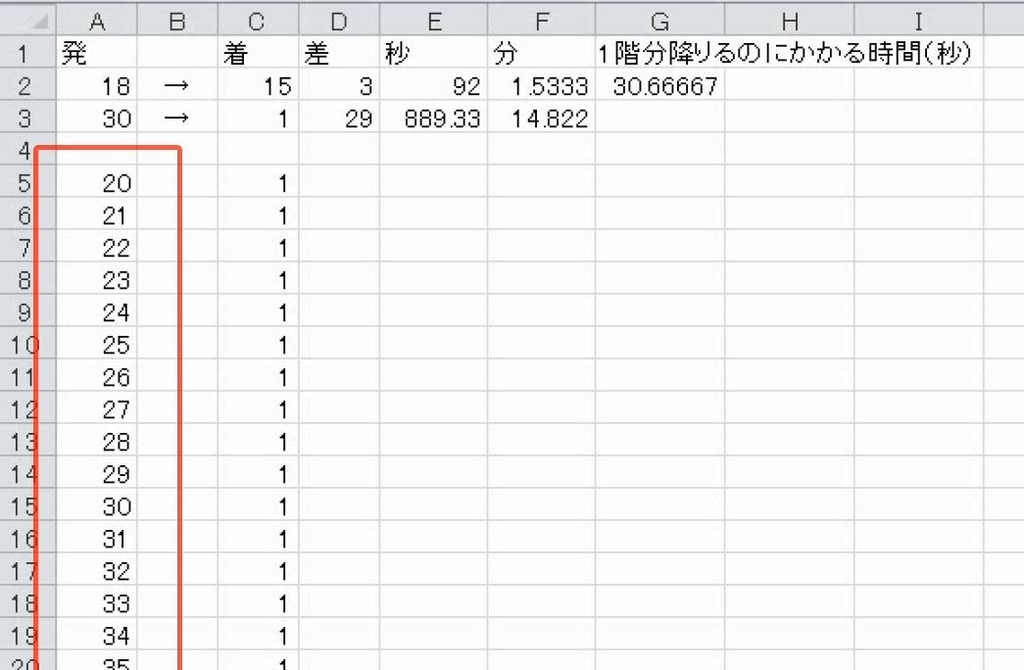Viewport: 1024px width, 670px height.
Task: Click the Select All corner triangle
Action: coord(28,21)
